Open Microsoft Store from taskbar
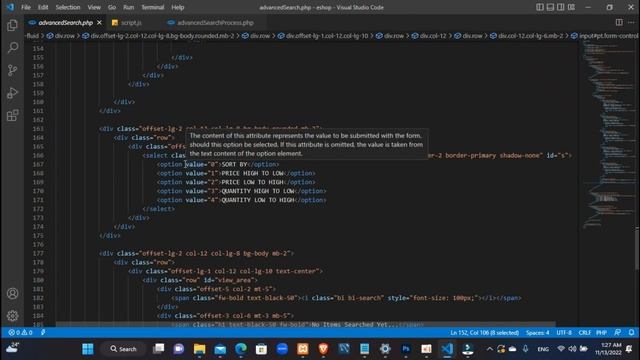This screenshot has height=360, width=640. (x=261, y=349)
